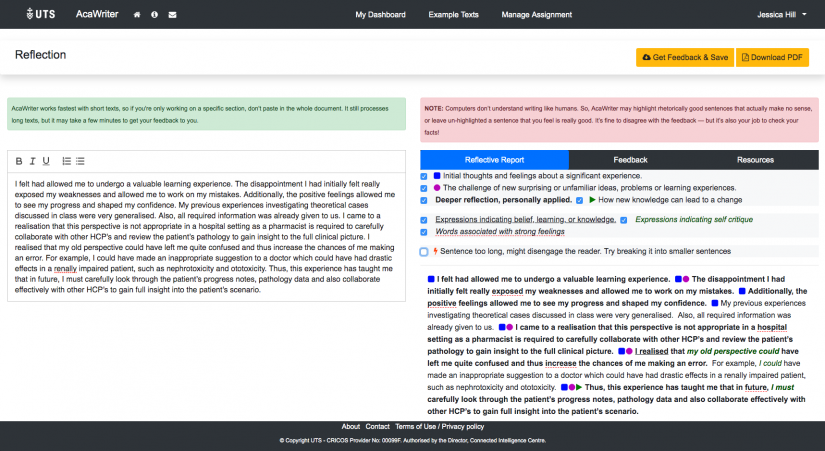
Task: Uncheck 'How new knowledge can lead' checkbox
Action: point(579,201)
